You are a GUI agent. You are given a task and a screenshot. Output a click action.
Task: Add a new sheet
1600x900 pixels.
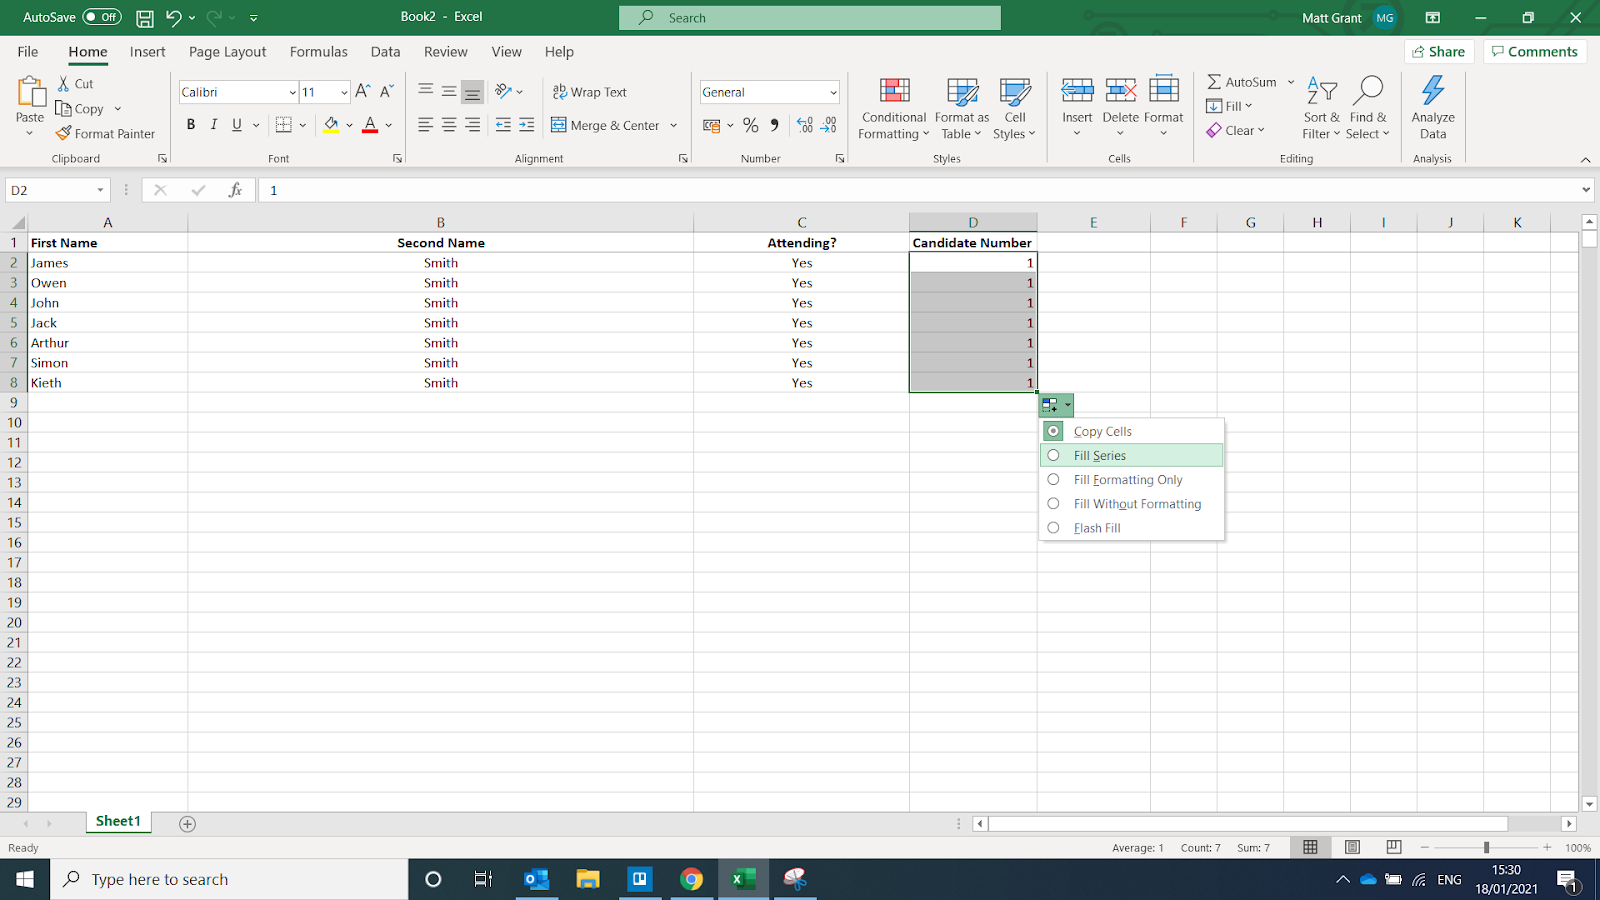(187, 823)
